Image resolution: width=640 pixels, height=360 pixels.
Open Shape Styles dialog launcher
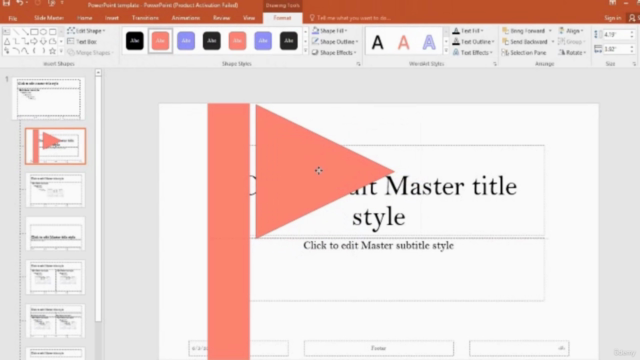[x=358, y=64]
